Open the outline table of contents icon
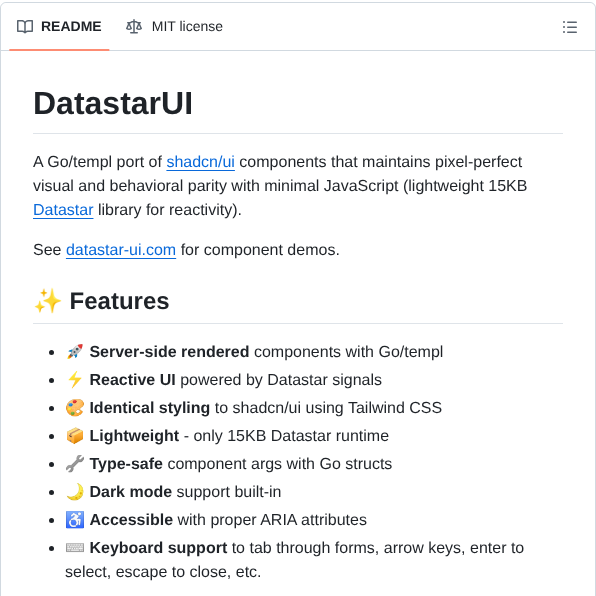The image size is (596, 596). coord(570,27)
